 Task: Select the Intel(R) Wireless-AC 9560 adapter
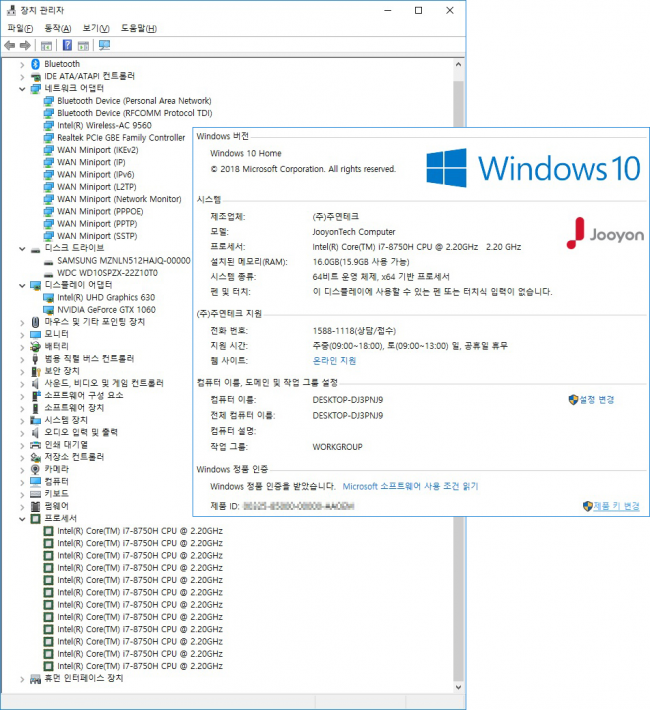point(104,125)
